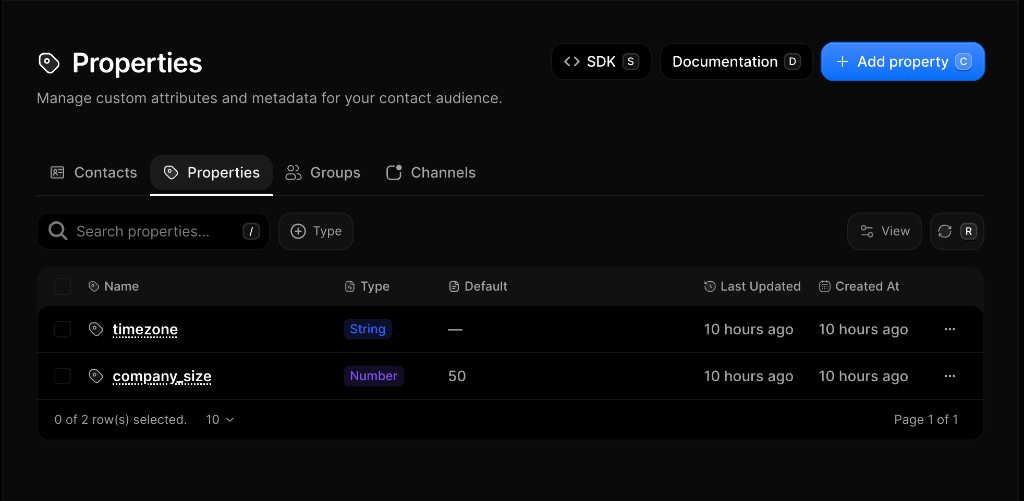The height and width of the screenshot is (501, 1024).
Task: Sort by the Default column header
Action: click(478, 286)
